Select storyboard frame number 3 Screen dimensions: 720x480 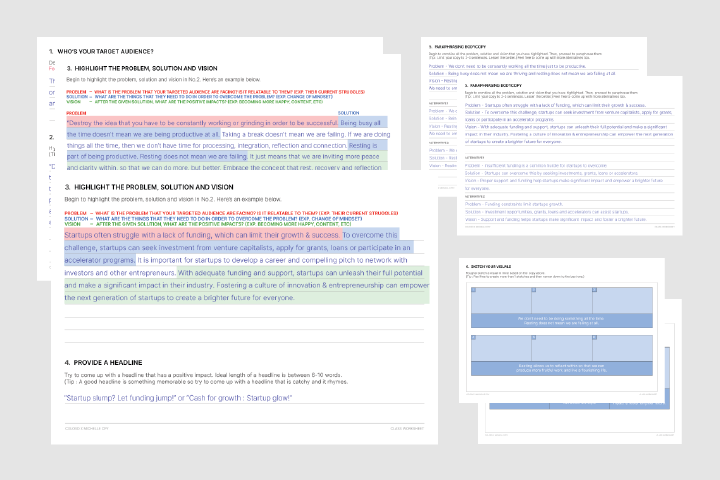pos(623,300)
